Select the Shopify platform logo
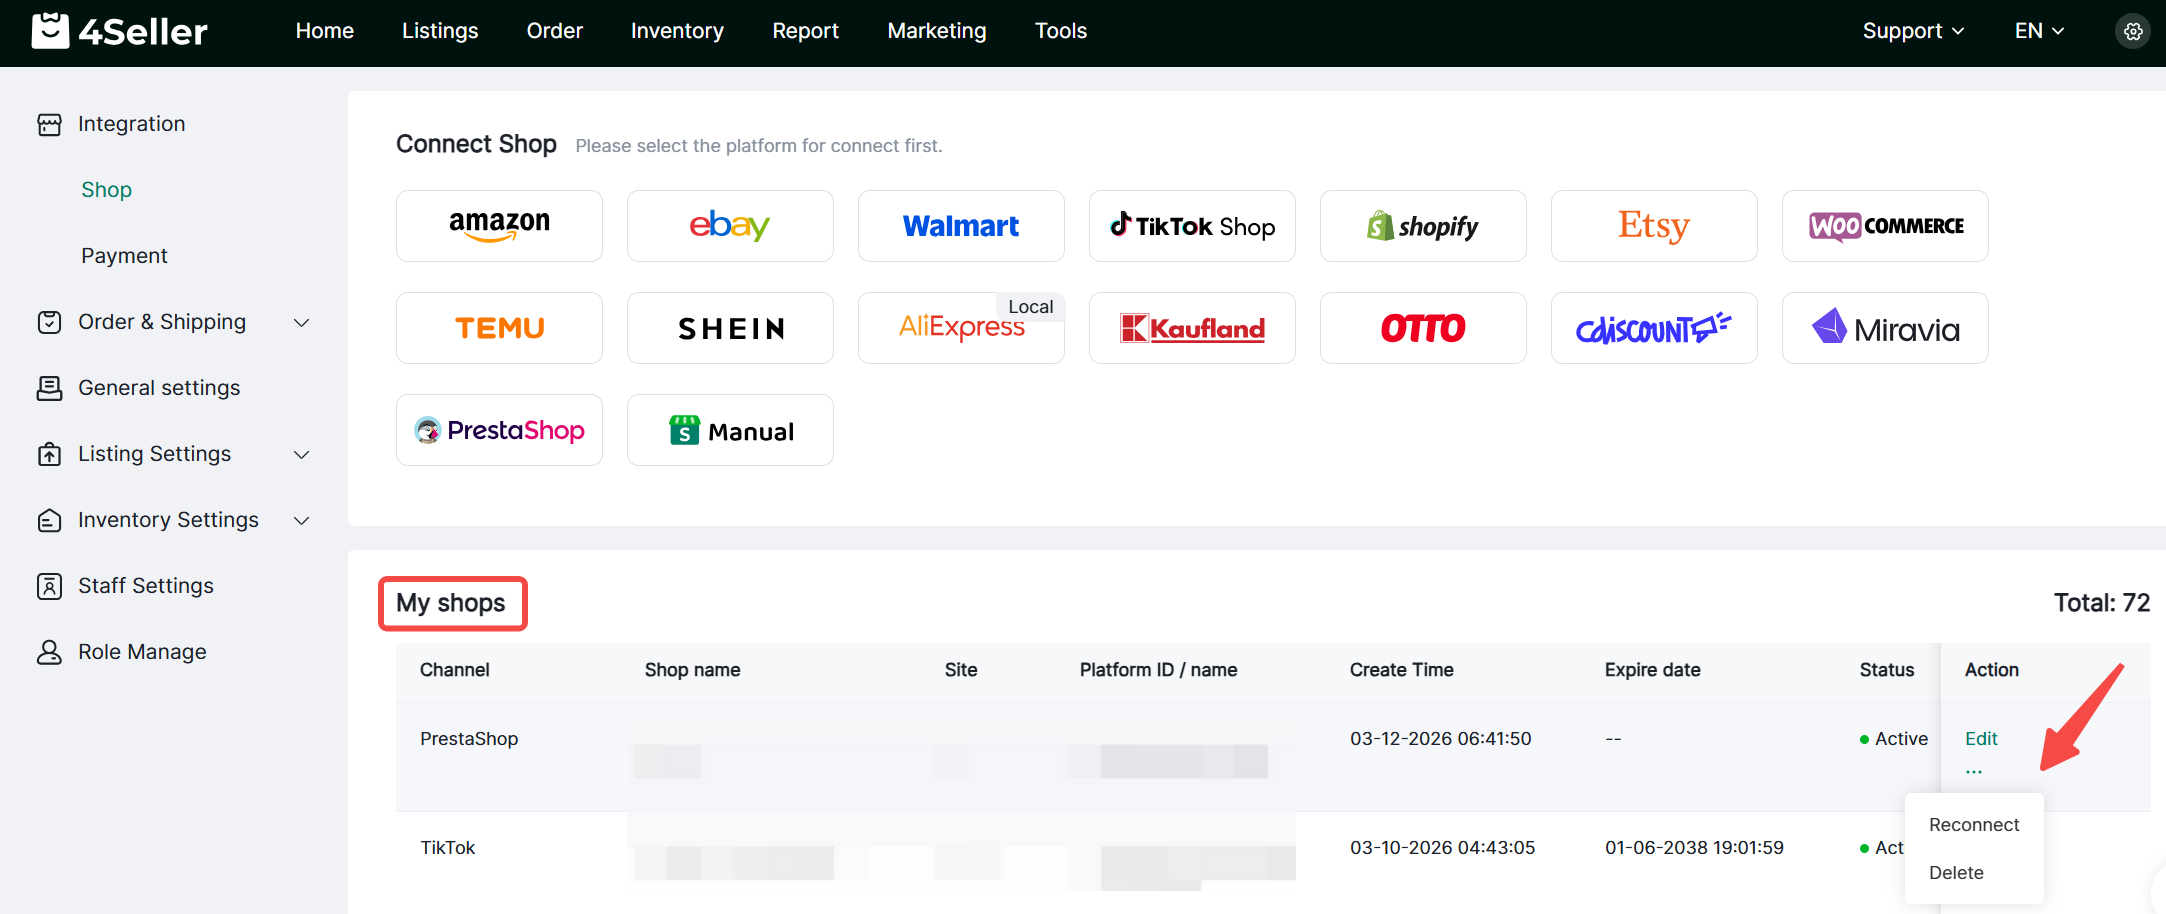The height and width of the screenshot is (914, 2166). (x=1423, y=226)
